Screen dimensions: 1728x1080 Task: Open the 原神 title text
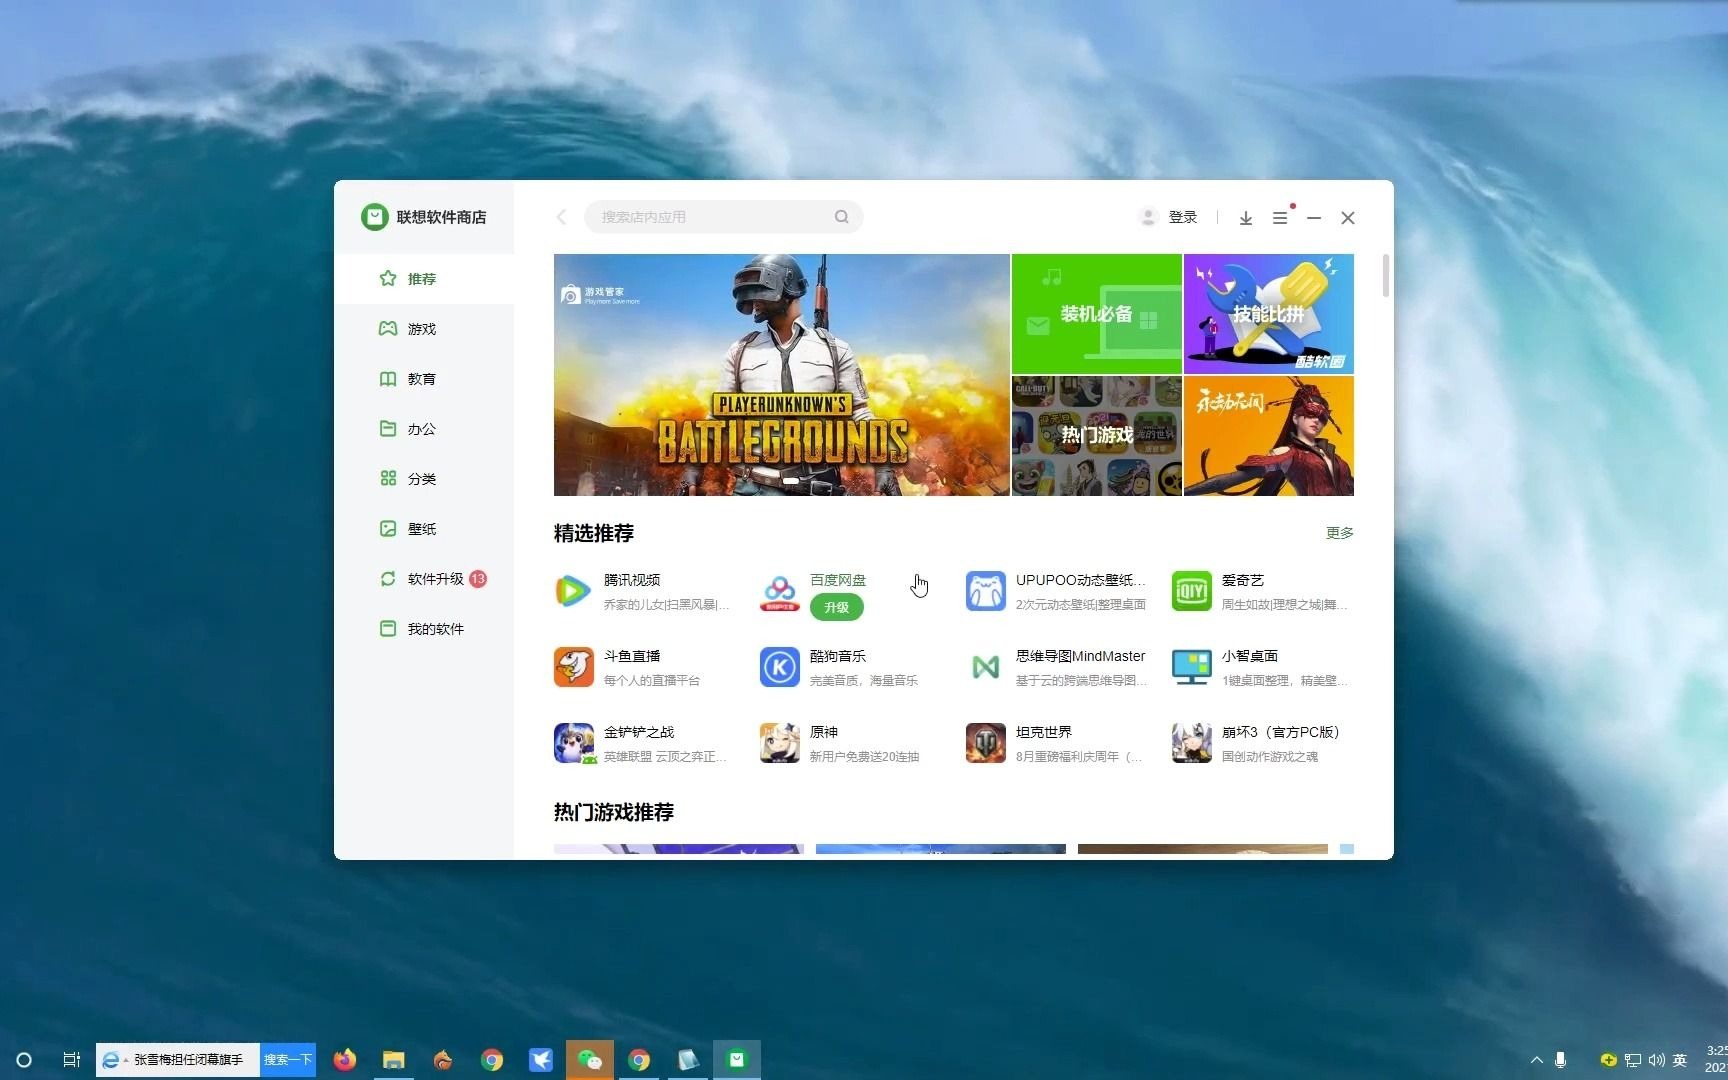tap(824, 732)
